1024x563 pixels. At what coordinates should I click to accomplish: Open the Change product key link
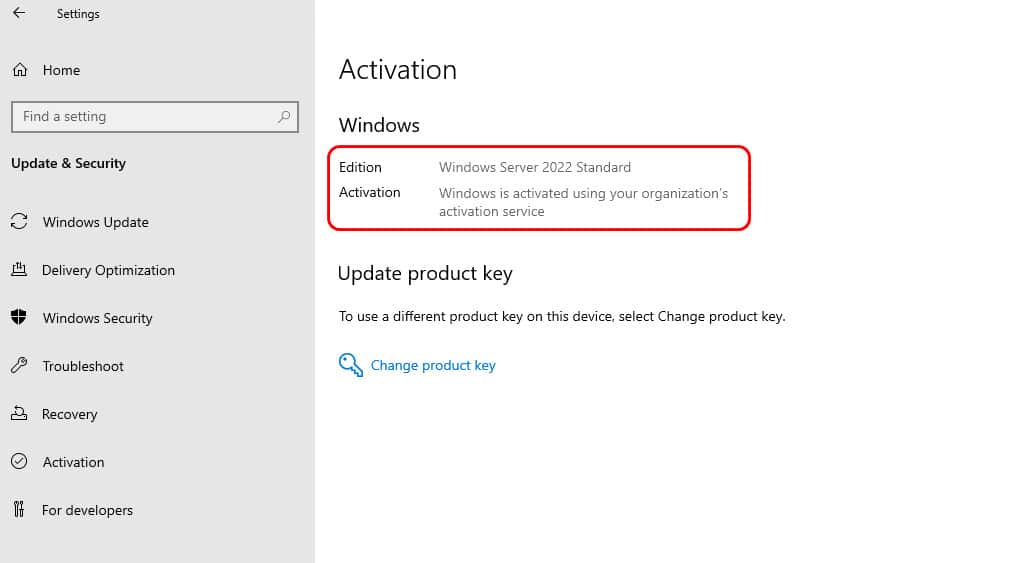coord(433,366)
